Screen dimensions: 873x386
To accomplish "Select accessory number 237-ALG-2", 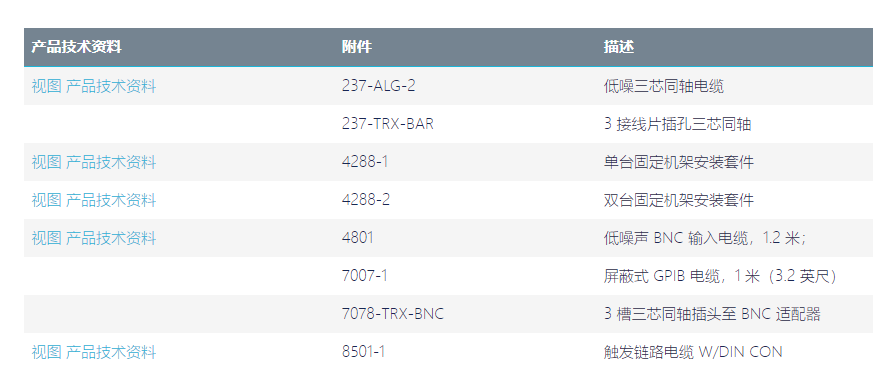I will coord(379,86).
